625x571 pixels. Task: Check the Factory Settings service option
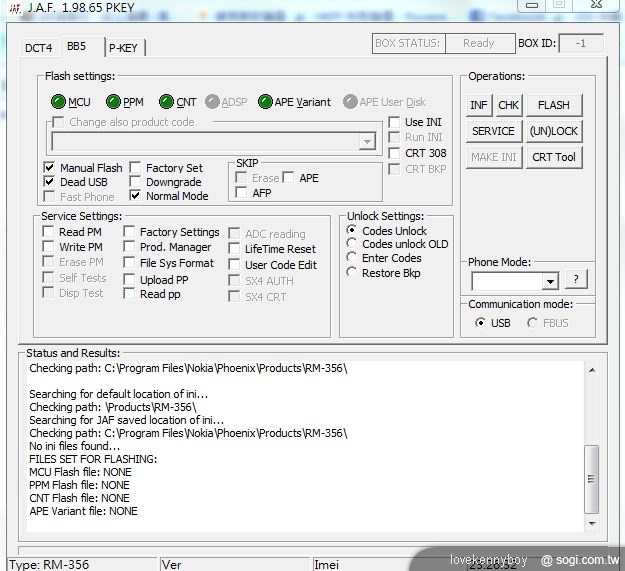click(129, 231)
